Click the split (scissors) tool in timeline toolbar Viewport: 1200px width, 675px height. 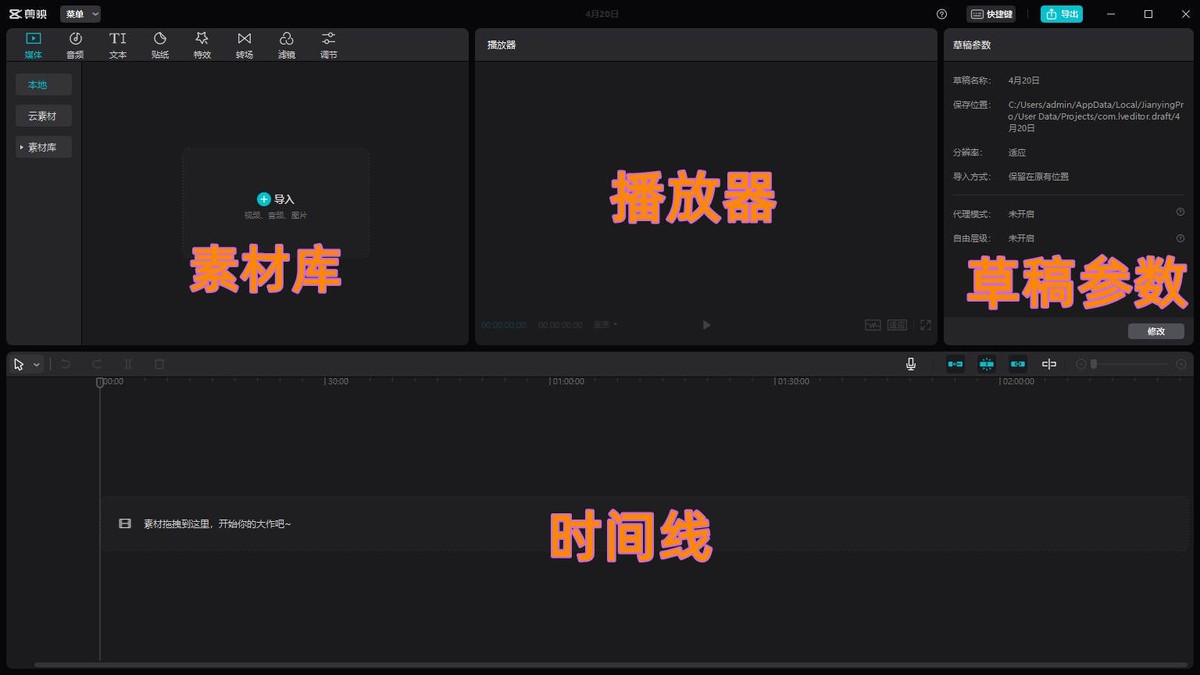coord(127,363)
